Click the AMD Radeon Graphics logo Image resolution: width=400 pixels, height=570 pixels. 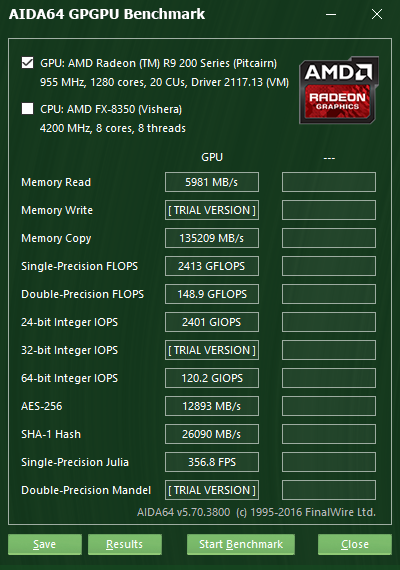[339, 90]
